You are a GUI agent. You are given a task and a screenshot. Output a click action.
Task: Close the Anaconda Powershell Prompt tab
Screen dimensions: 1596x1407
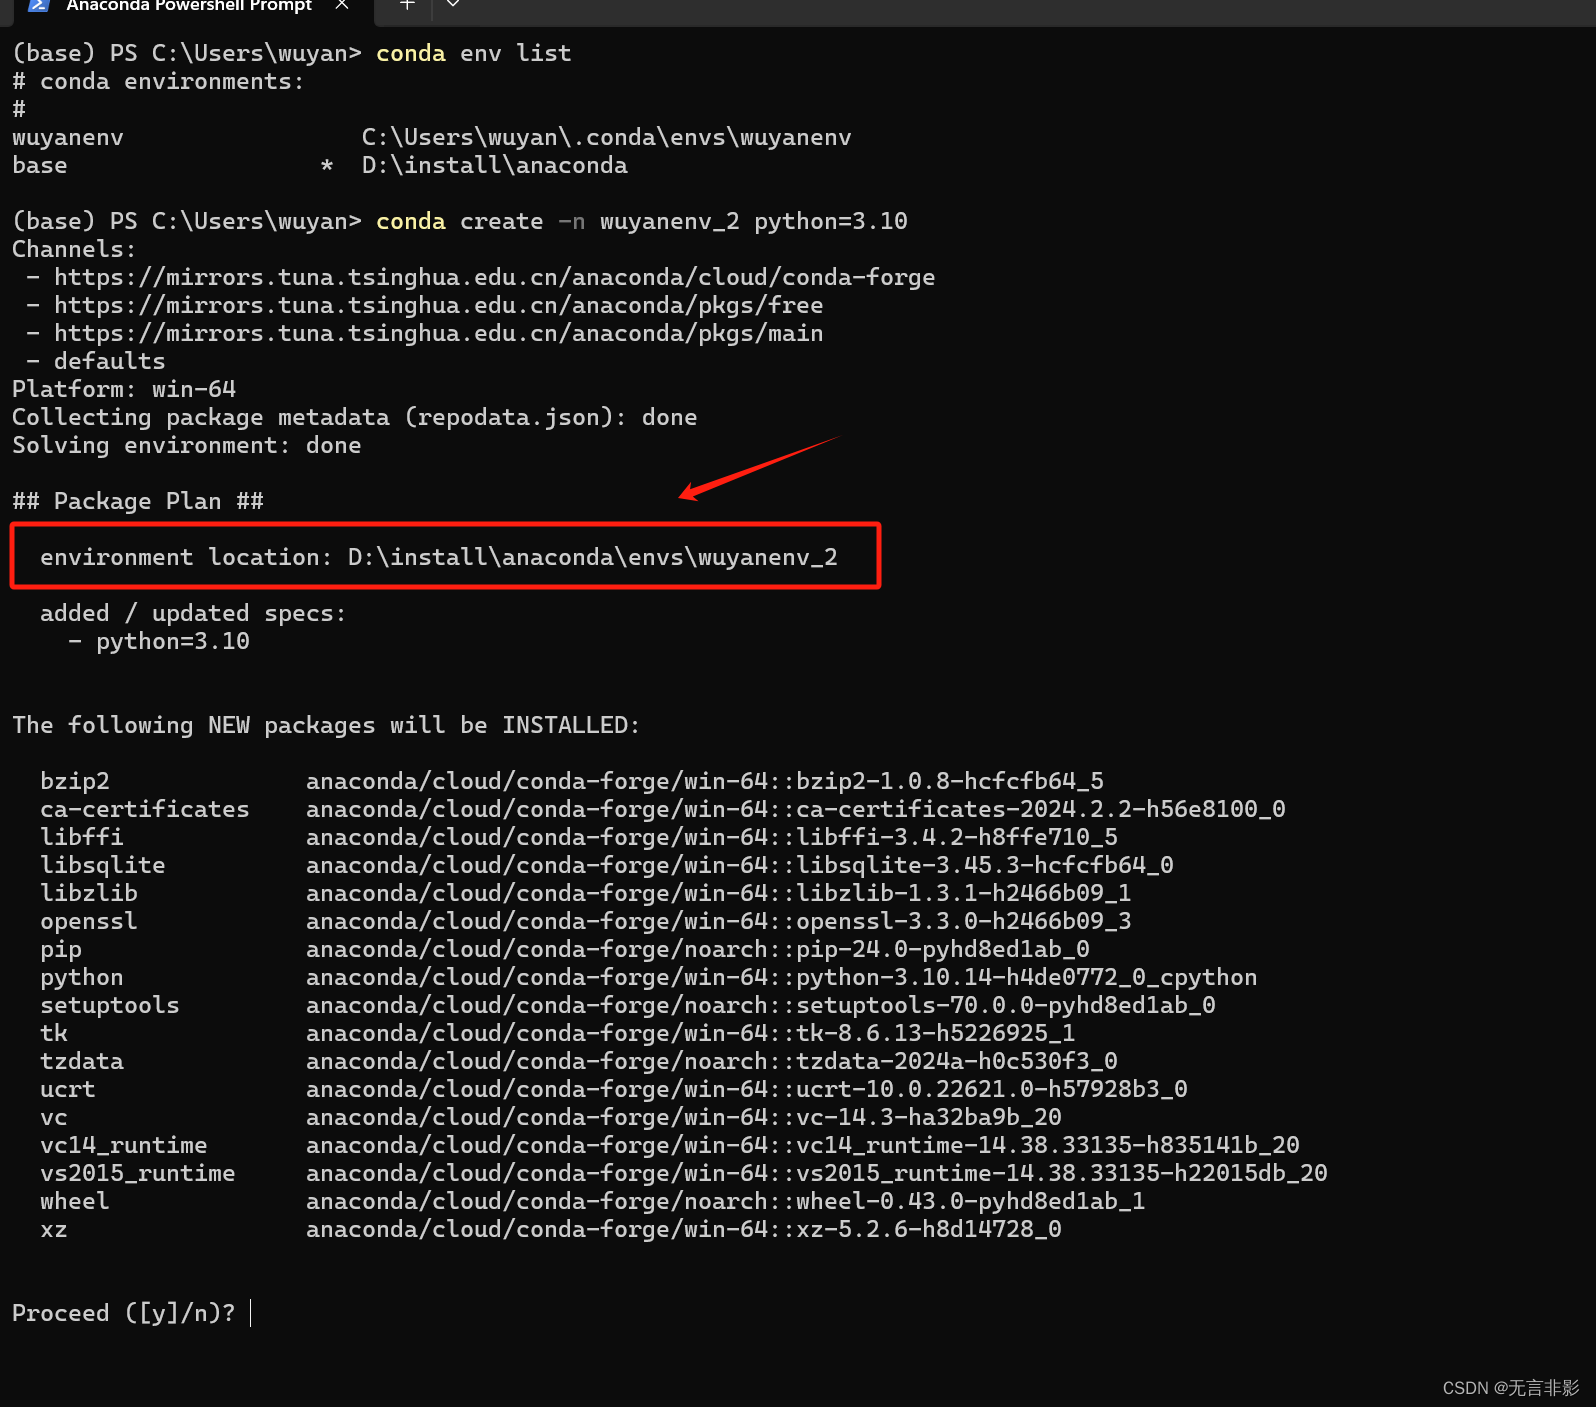(x=342, y=5)
